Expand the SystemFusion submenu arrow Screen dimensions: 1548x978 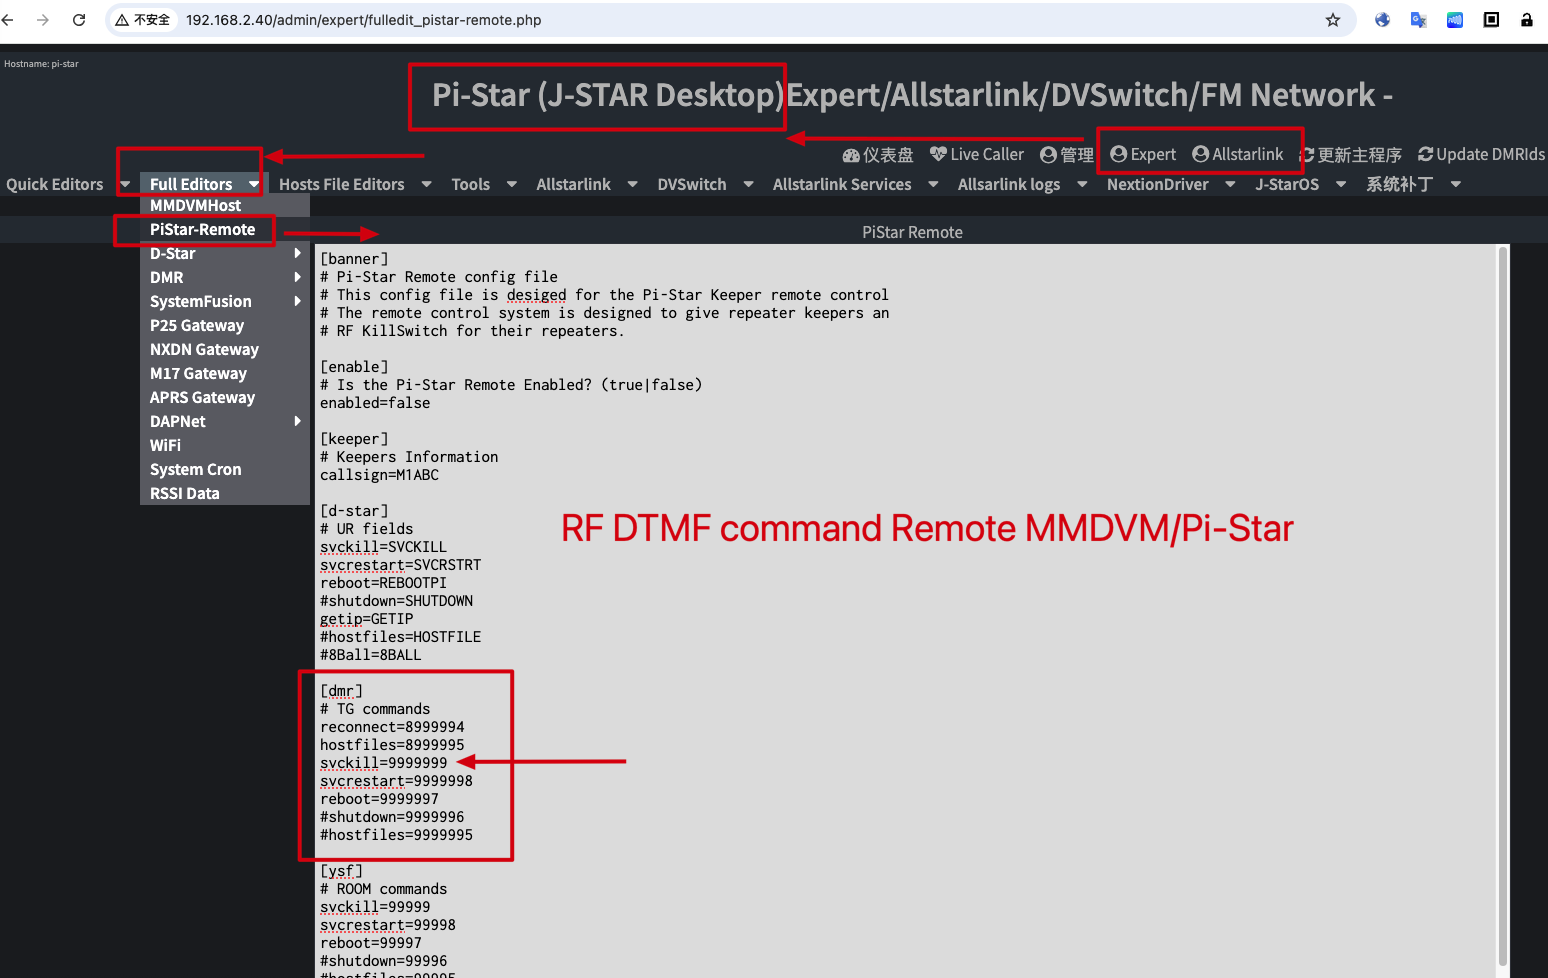click(x=298, y=301)
